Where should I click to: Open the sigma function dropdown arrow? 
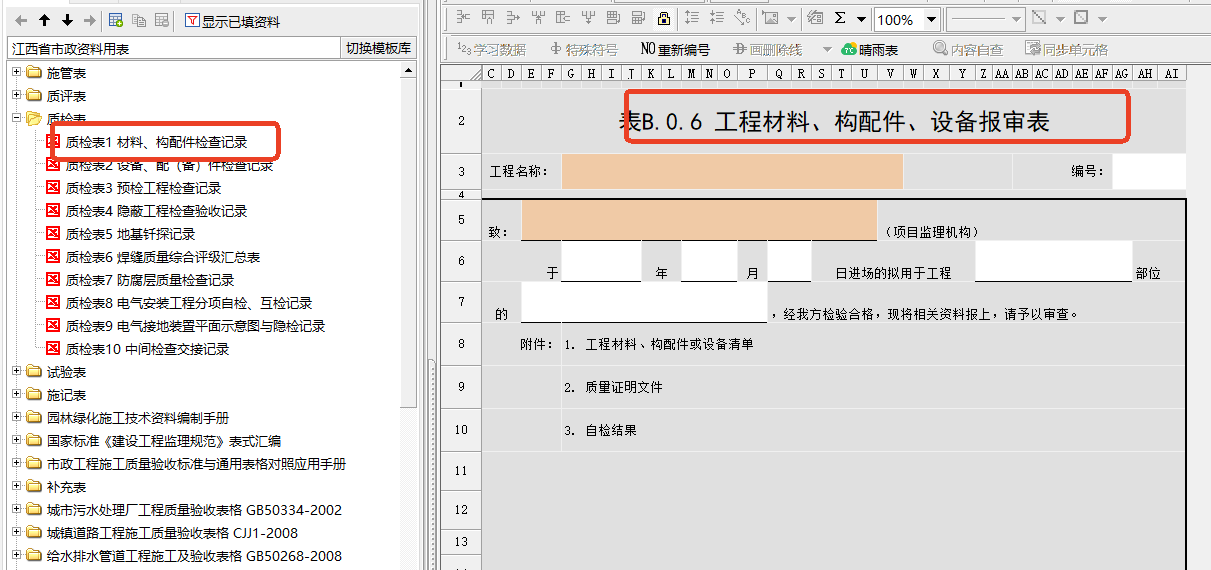pyautogui.click(x=861, y=19)
